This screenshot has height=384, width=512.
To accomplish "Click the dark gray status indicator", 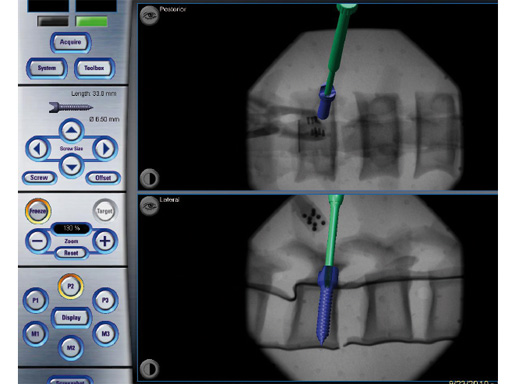I will (53, 21).
